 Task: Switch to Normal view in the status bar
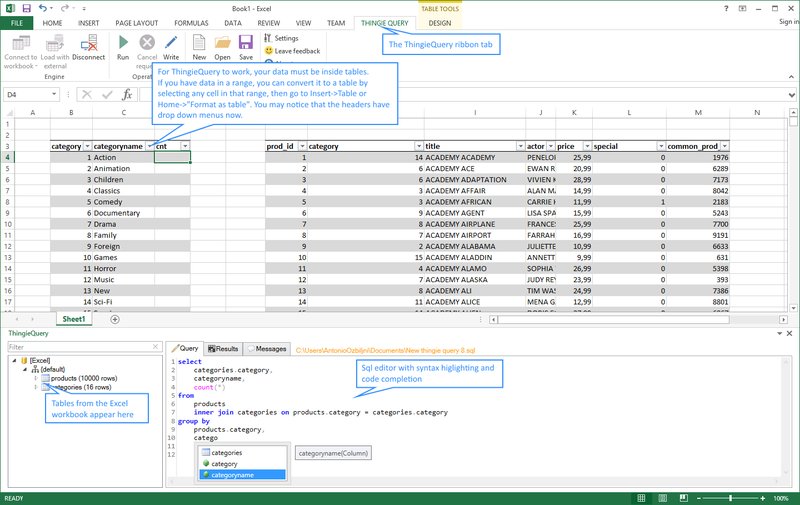point(641,498)
